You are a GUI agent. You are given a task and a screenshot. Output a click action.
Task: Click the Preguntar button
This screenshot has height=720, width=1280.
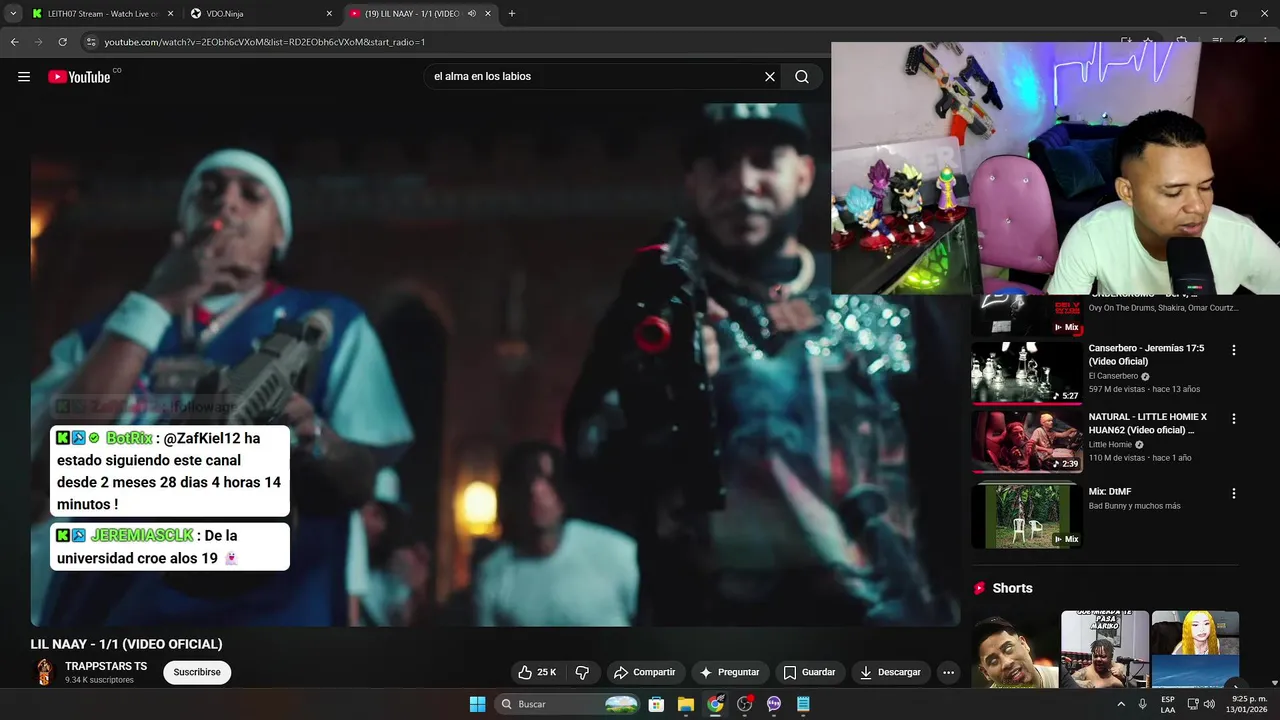coord(729,672)
